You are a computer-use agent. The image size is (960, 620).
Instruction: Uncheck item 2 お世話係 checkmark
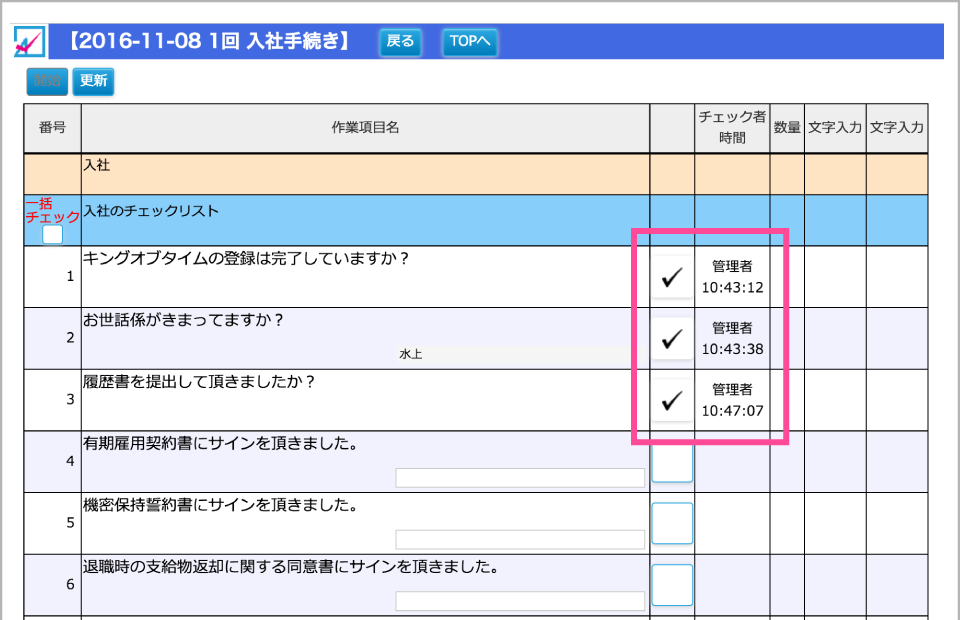point(671,337)
